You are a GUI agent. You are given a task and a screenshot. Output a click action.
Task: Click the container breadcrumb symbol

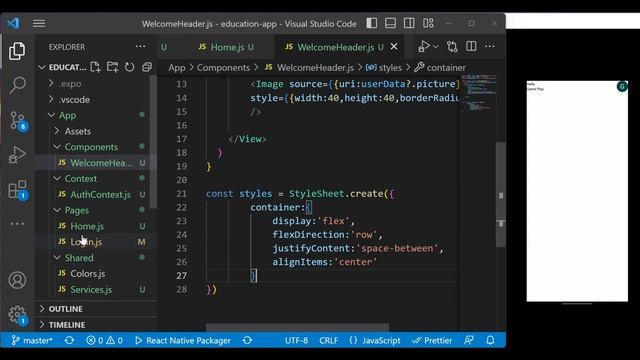440,68
